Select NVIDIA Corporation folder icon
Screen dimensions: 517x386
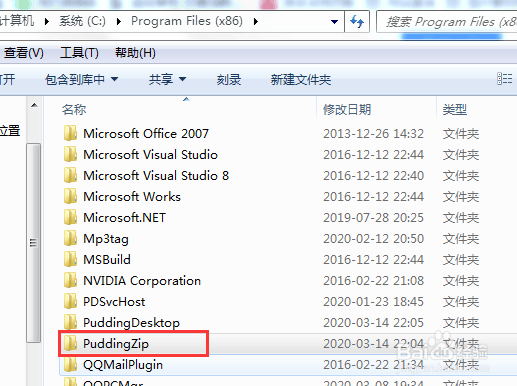click(70, 280)
